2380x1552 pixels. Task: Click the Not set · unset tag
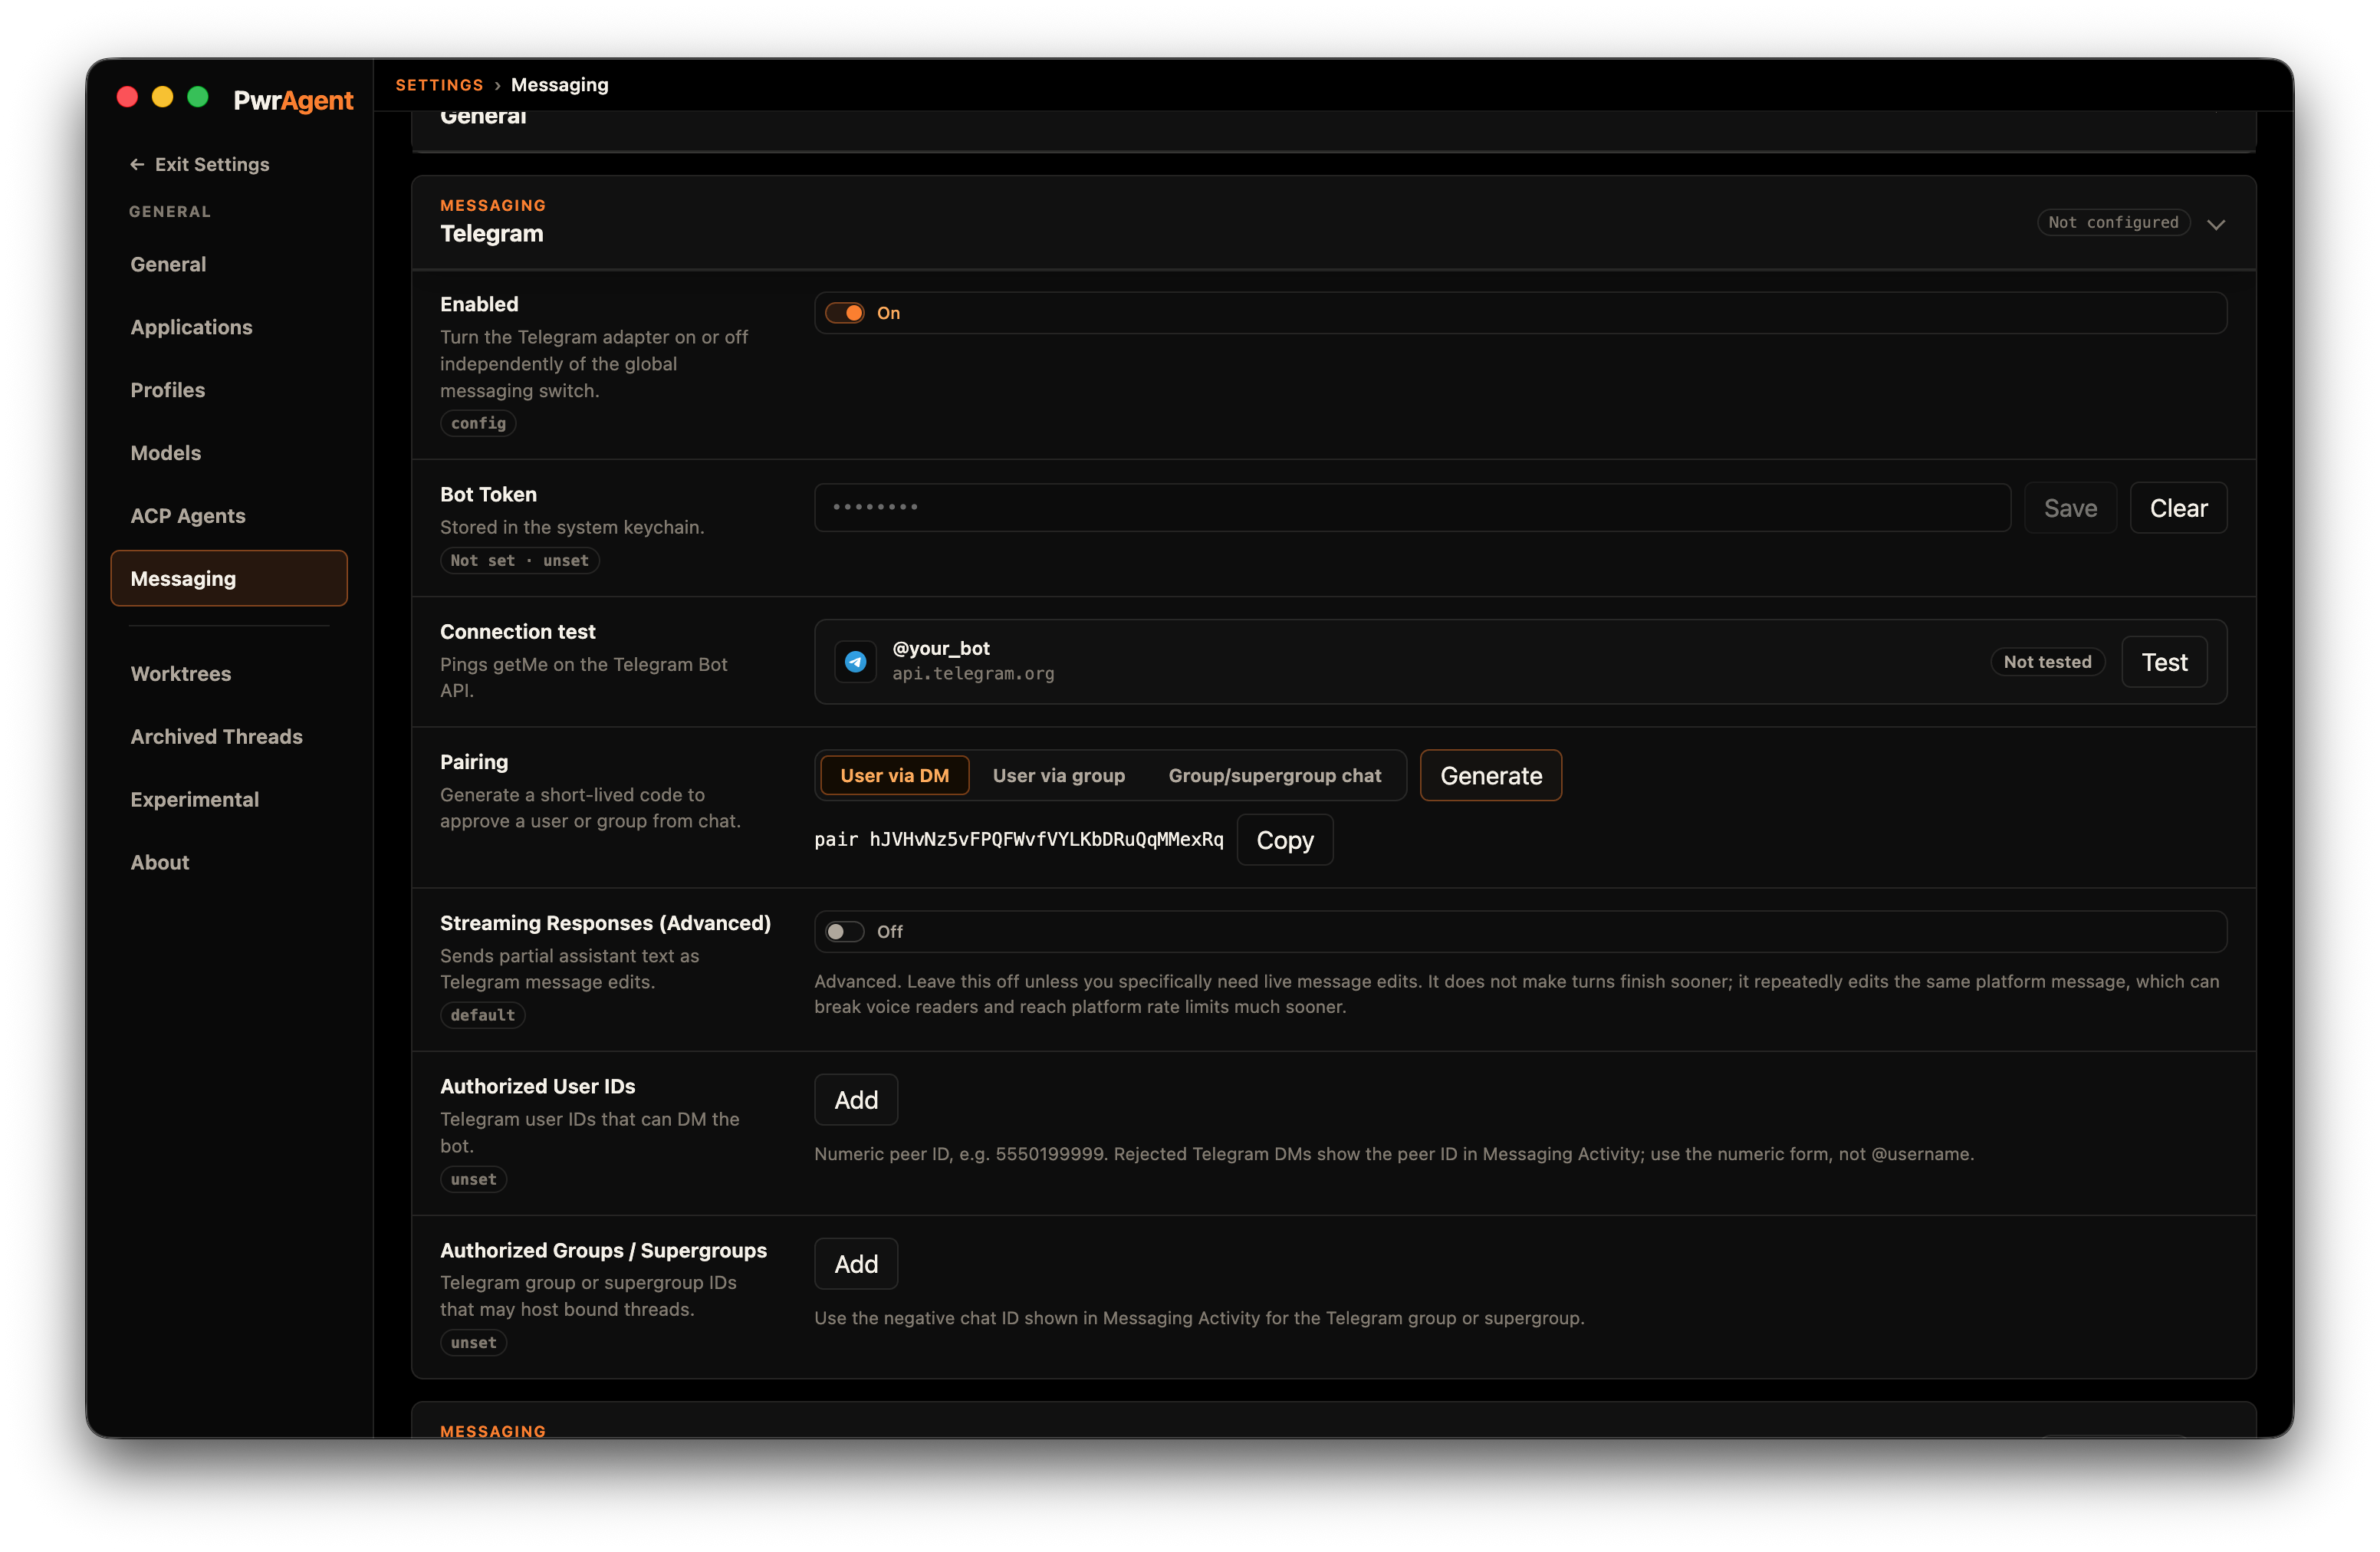(x=519, y=560)
